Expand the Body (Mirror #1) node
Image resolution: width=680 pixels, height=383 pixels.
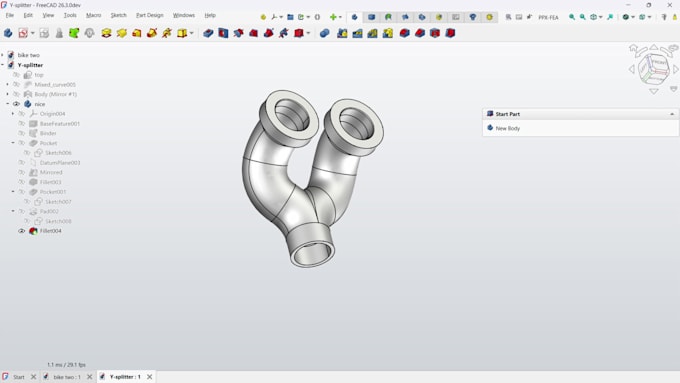pyautogui.click(x=7, y=94)
